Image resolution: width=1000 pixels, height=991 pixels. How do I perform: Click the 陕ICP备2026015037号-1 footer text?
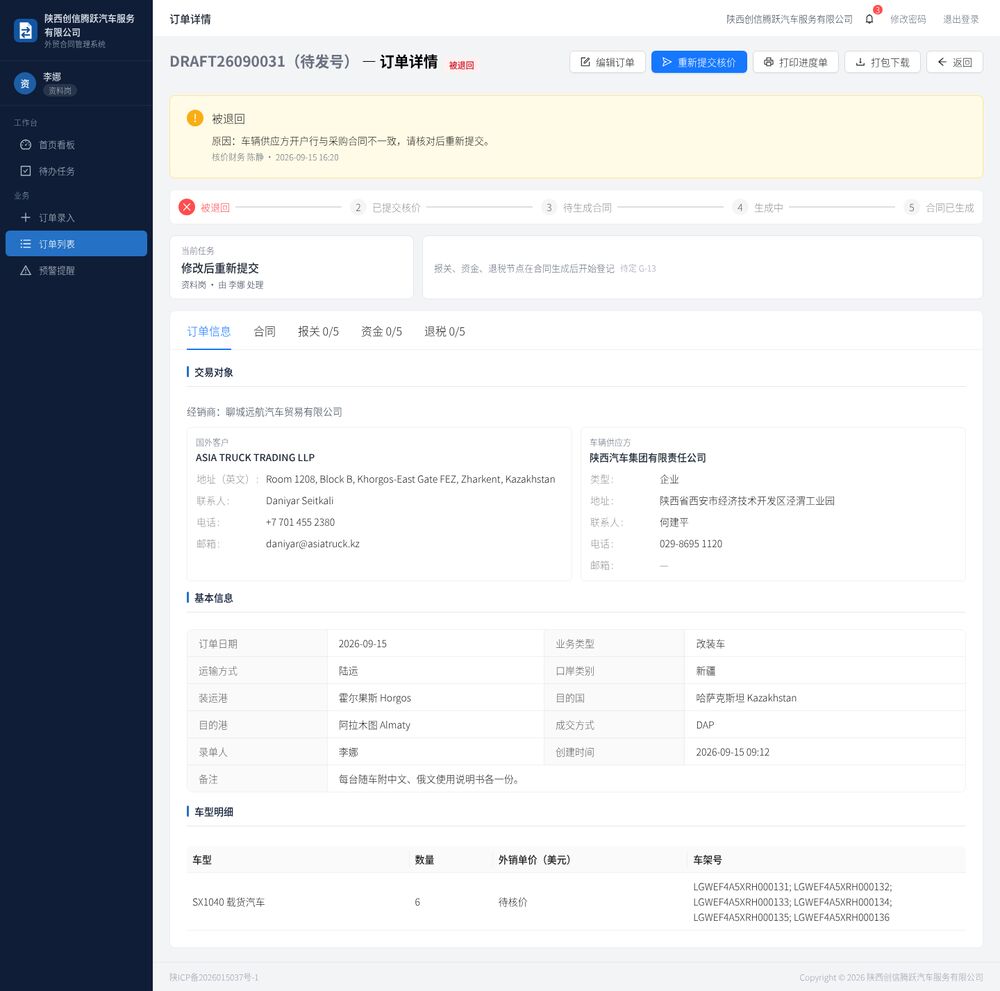214,978
